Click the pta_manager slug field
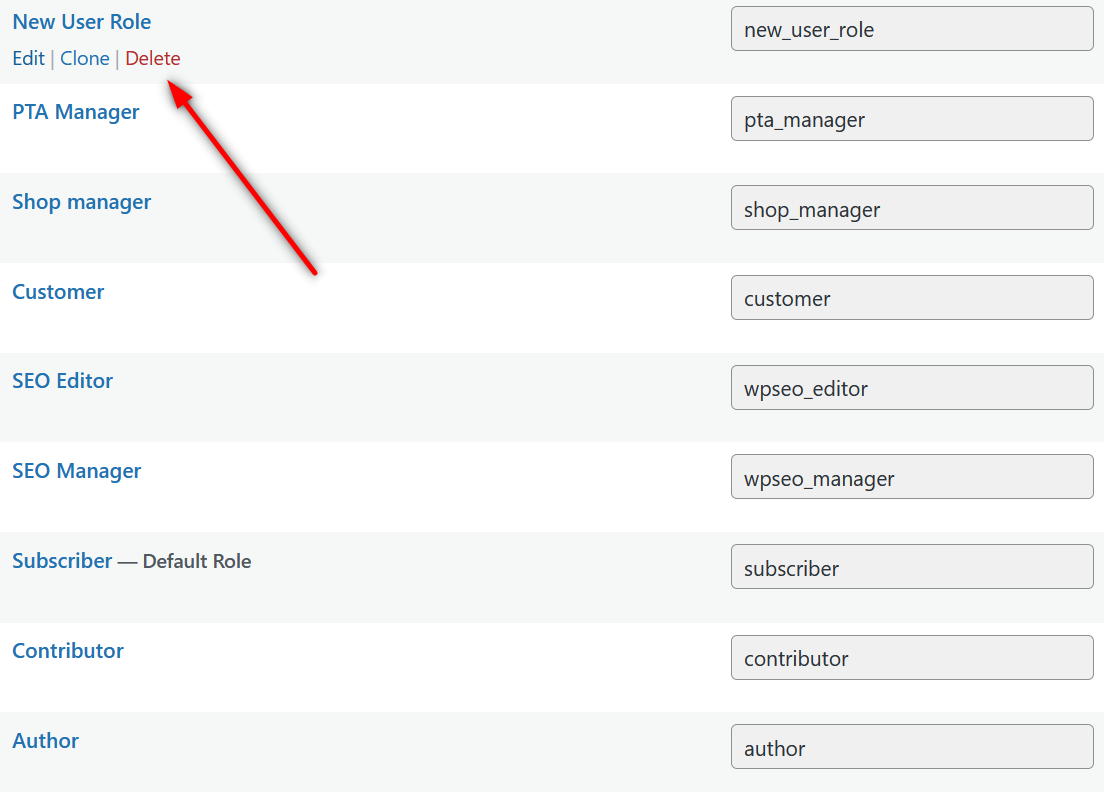 911,118
